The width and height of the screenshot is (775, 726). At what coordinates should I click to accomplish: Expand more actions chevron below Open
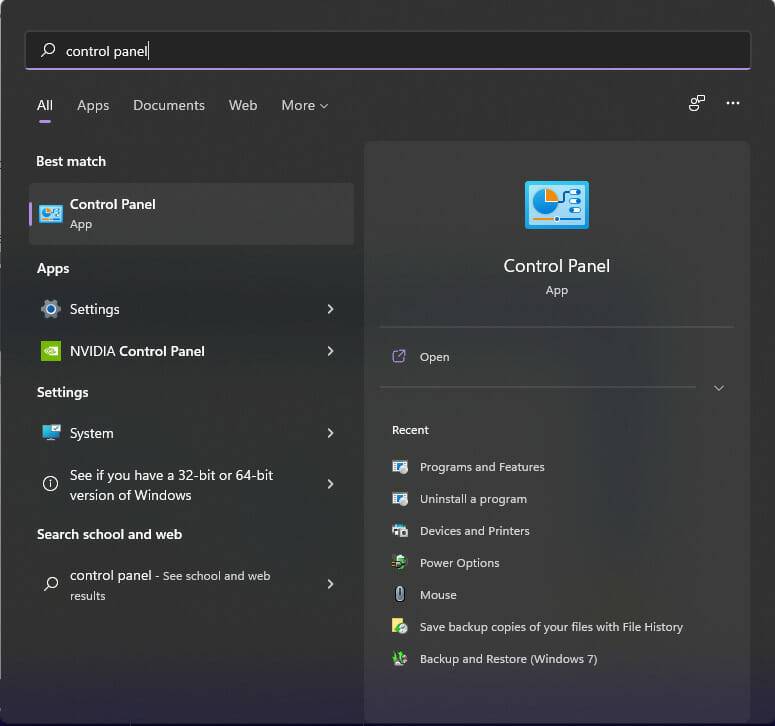718,388
